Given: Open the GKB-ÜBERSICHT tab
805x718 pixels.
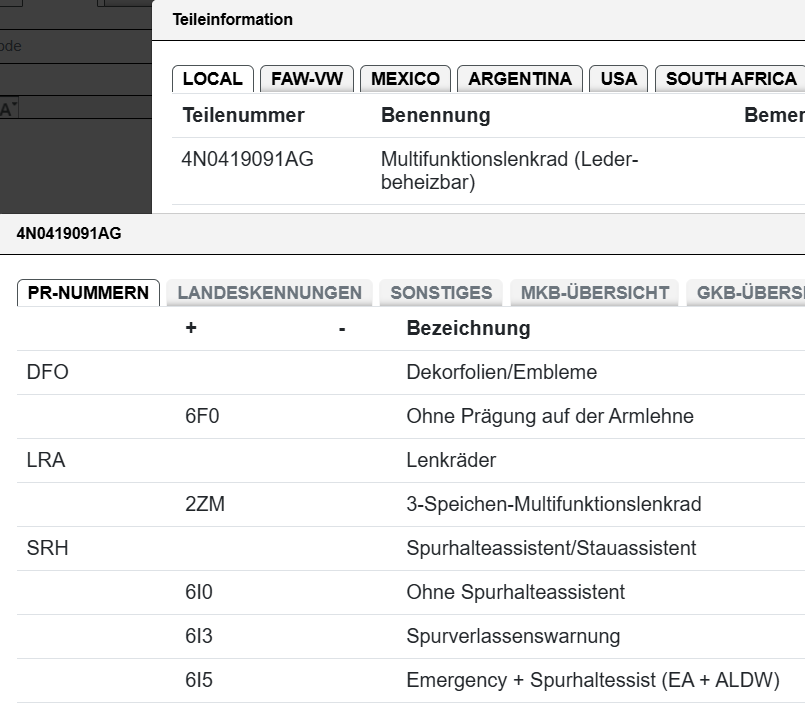Looking at the screenshot, I should coord(746,293).
